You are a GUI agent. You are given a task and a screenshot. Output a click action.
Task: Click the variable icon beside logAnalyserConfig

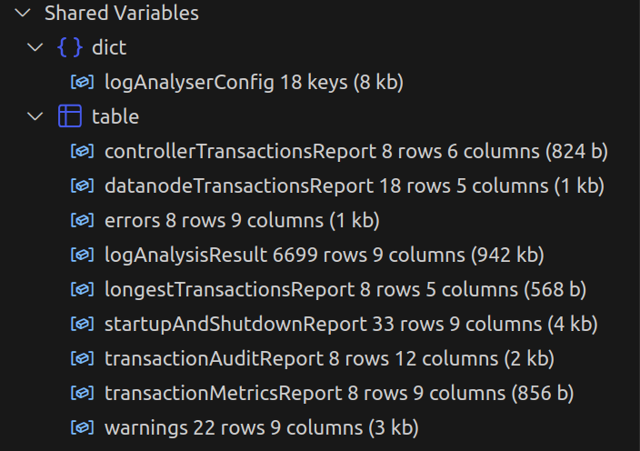click(83, 83)
